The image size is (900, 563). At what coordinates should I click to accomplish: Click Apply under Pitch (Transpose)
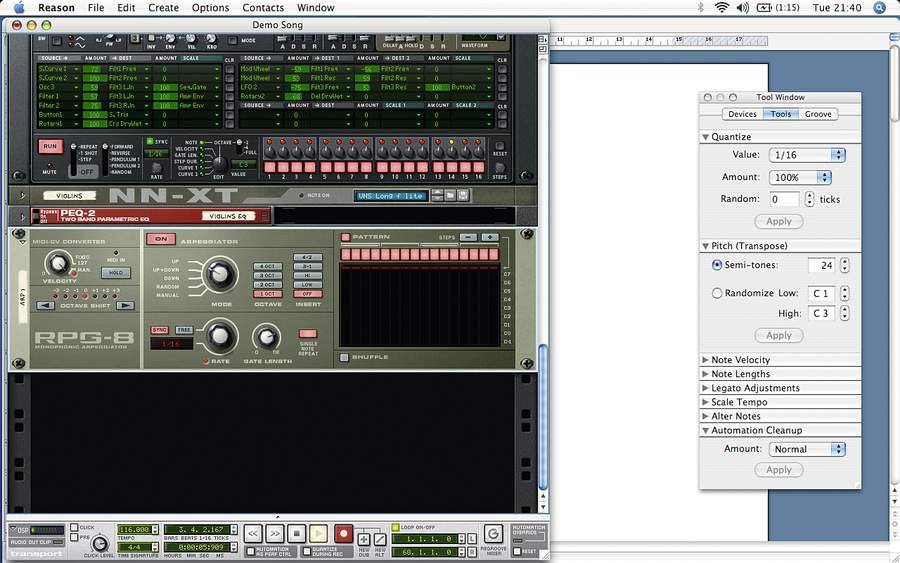pos(779,335)
